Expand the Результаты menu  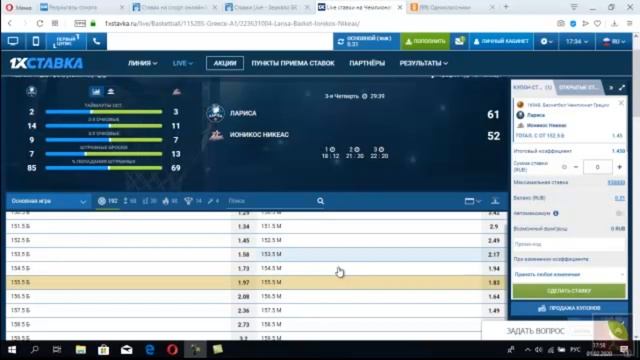[423, 63]
